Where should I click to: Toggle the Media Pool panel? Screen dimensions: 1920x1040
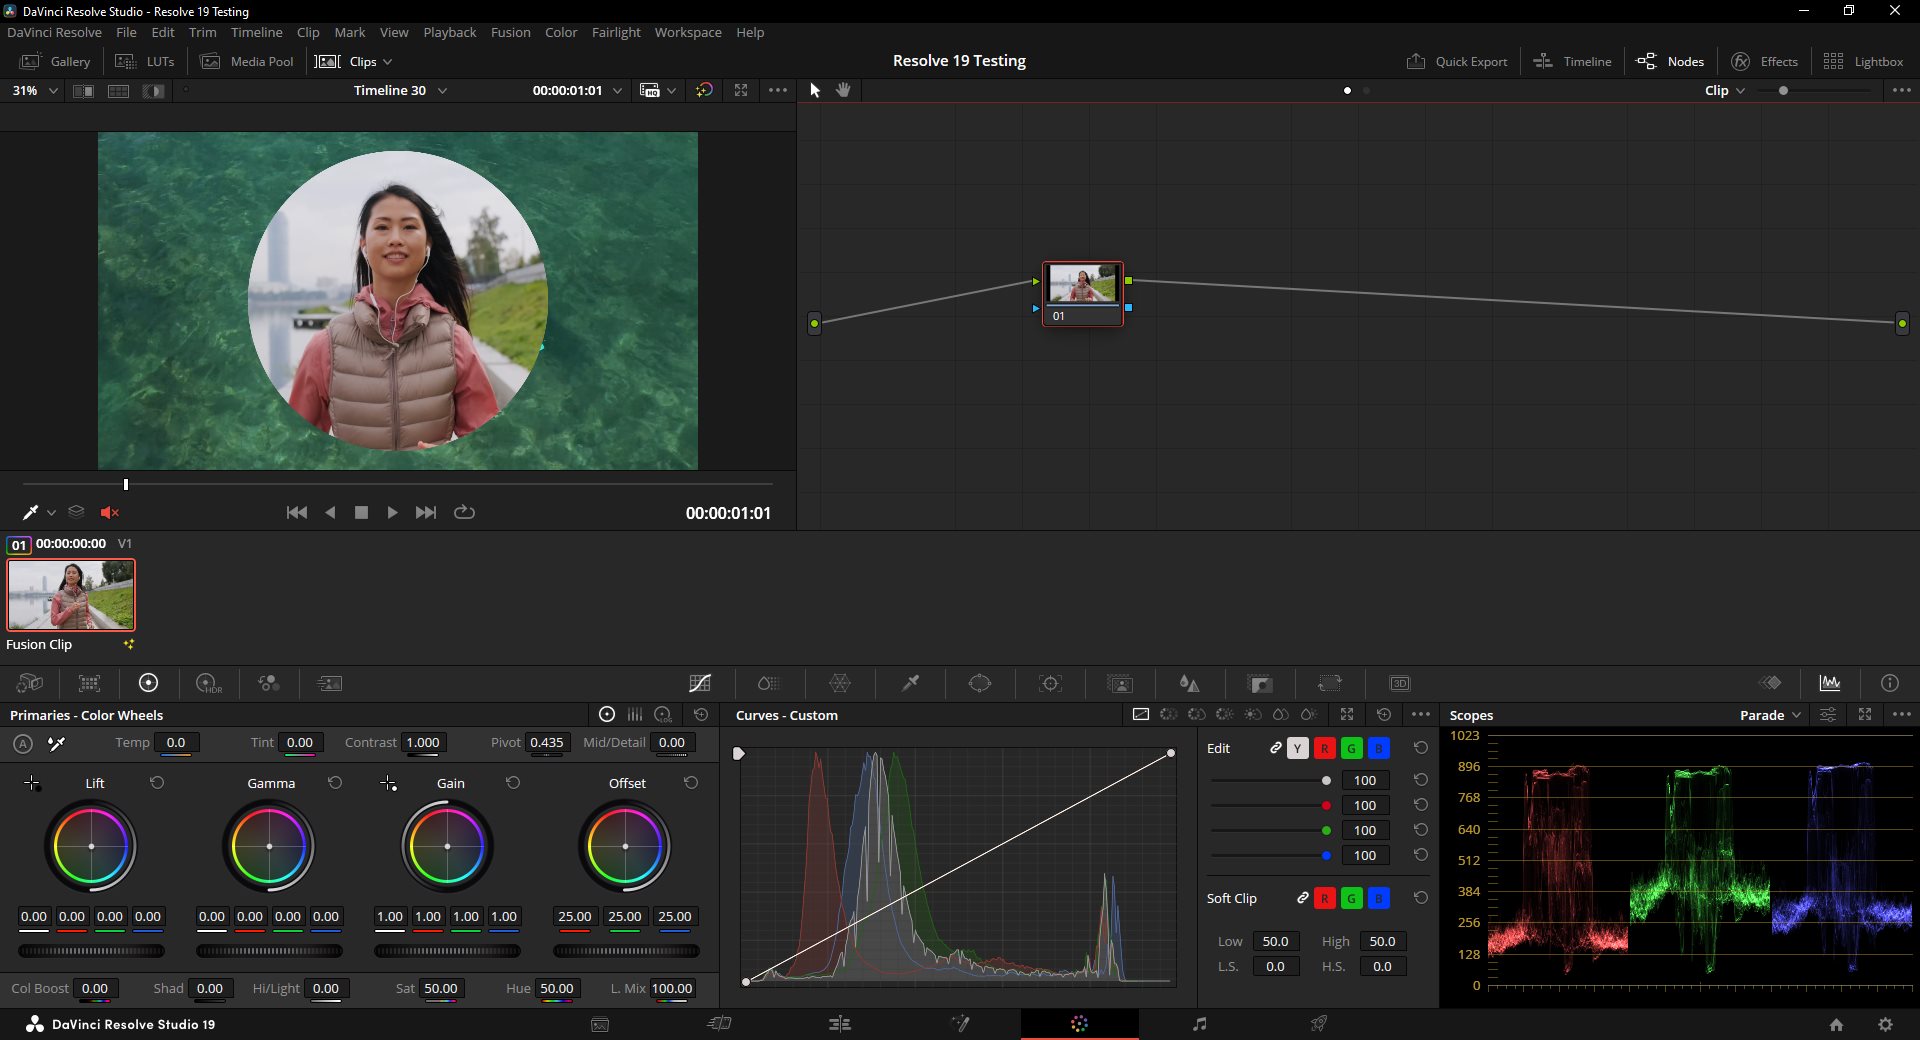pos(247,62)
